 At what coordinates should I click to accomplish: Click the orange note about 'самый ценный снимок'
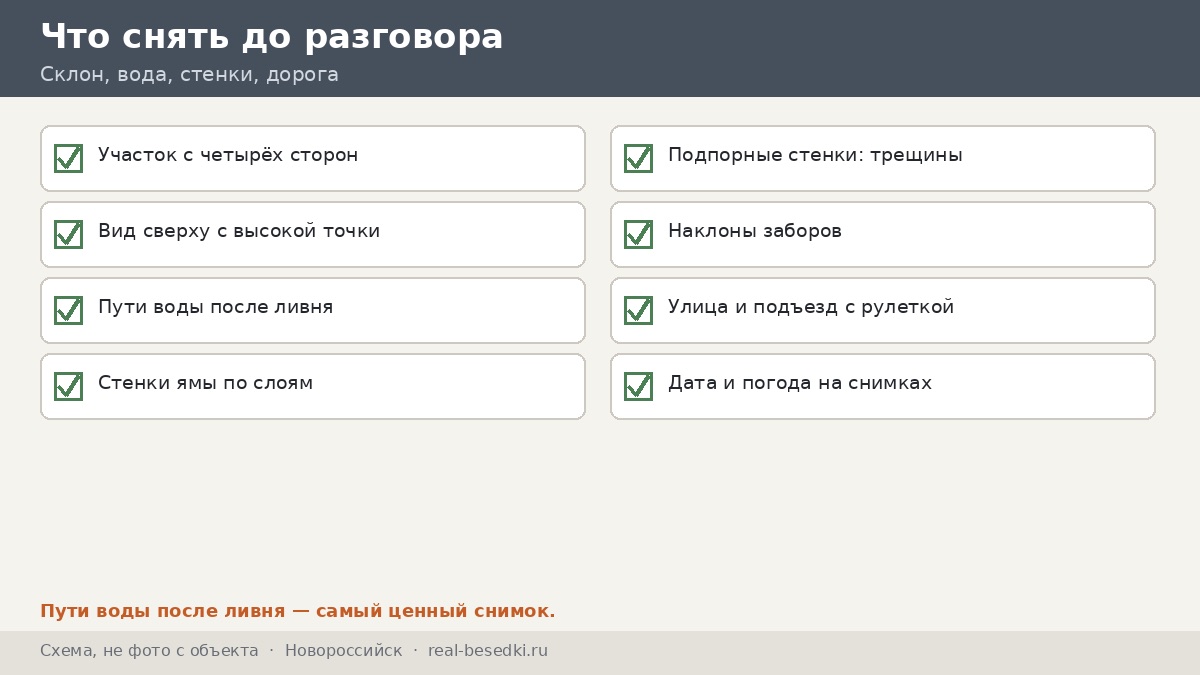tap(298, 611)
